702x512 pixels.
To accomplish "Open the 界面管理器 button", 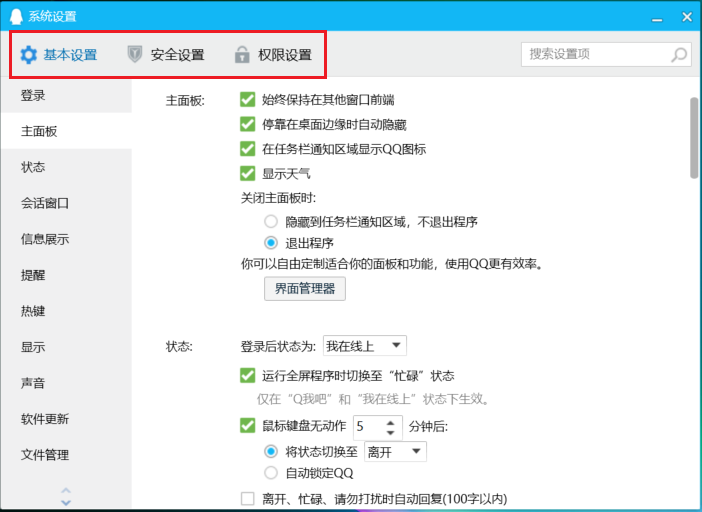I will pyautogui.click(x=305, y=289).
